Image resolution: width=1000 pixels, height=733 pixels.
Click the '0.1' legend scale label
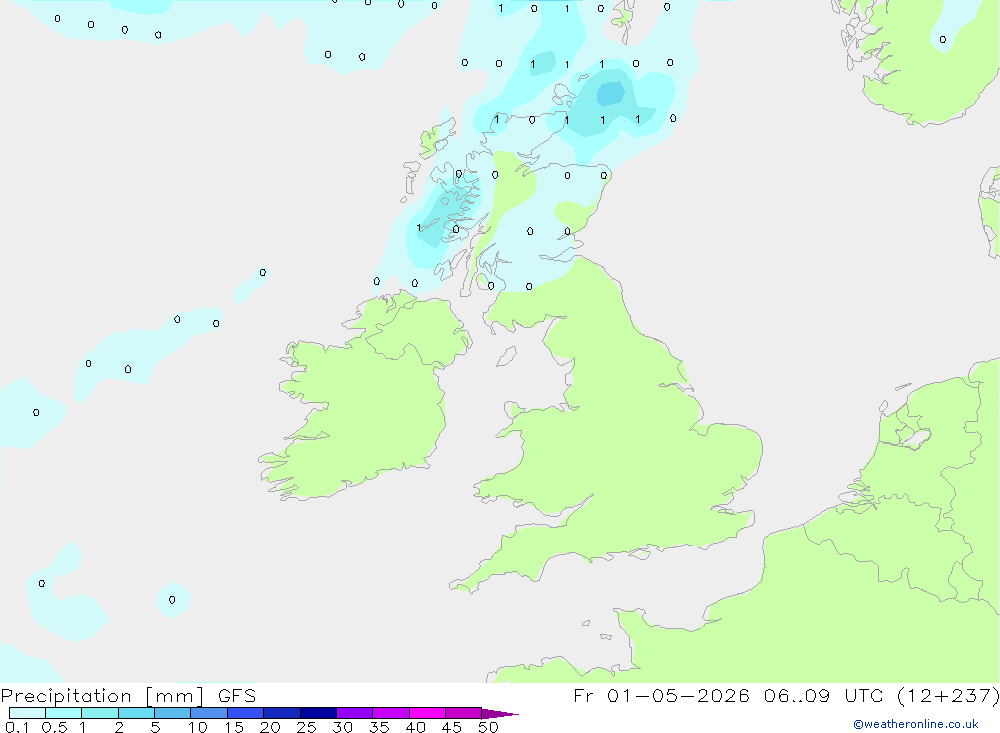(17, 727)
